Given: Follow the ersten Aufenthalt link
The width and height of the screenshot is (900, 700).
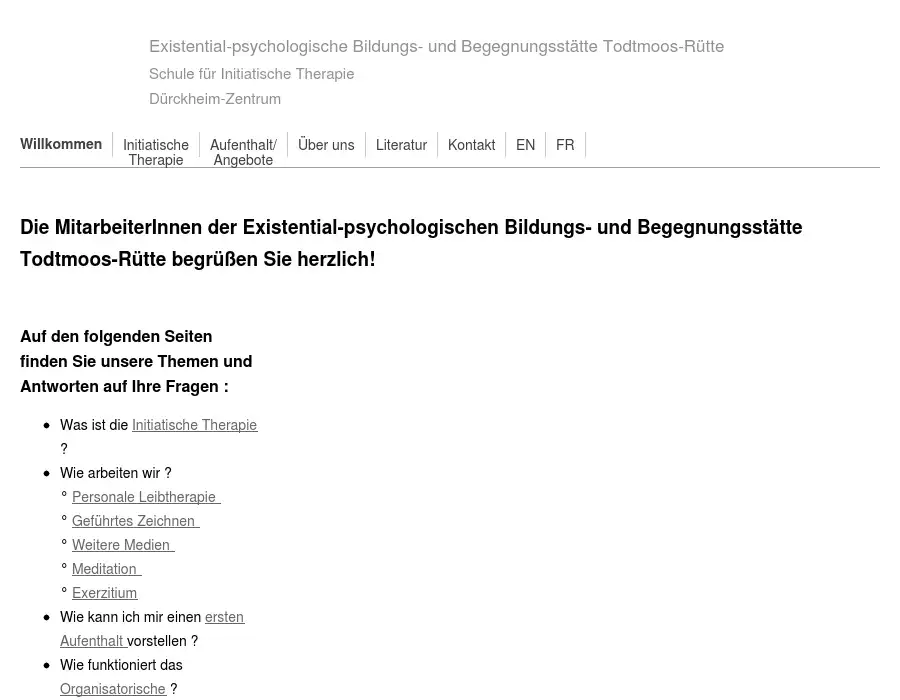Looking at the screenshot, I should click(x=224, y=617).
